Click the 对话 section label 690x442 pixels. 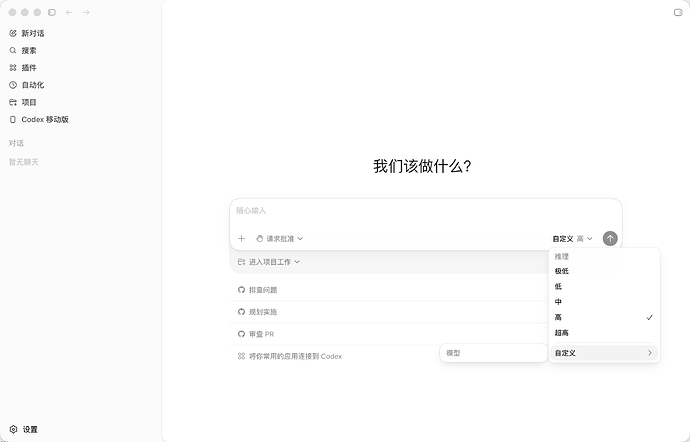tap(16, 143)
